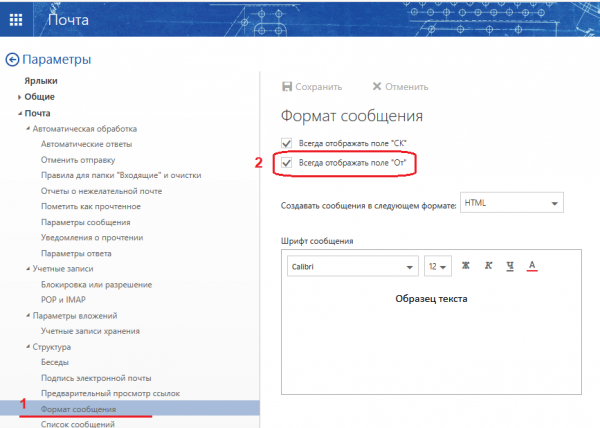Open Автоматические ответы settings
600x428 pixels.
coord(86,144)
